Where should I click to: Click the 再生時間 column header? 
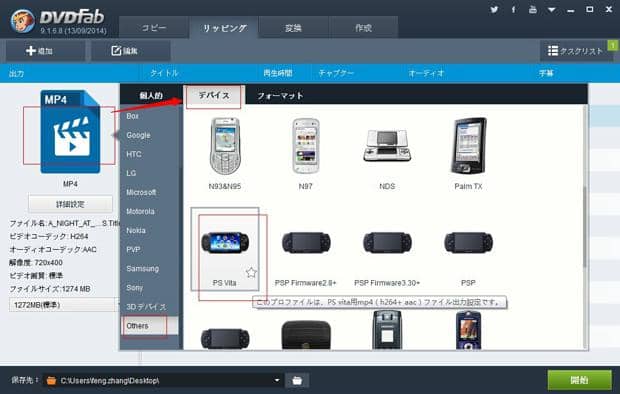(278, 73)
